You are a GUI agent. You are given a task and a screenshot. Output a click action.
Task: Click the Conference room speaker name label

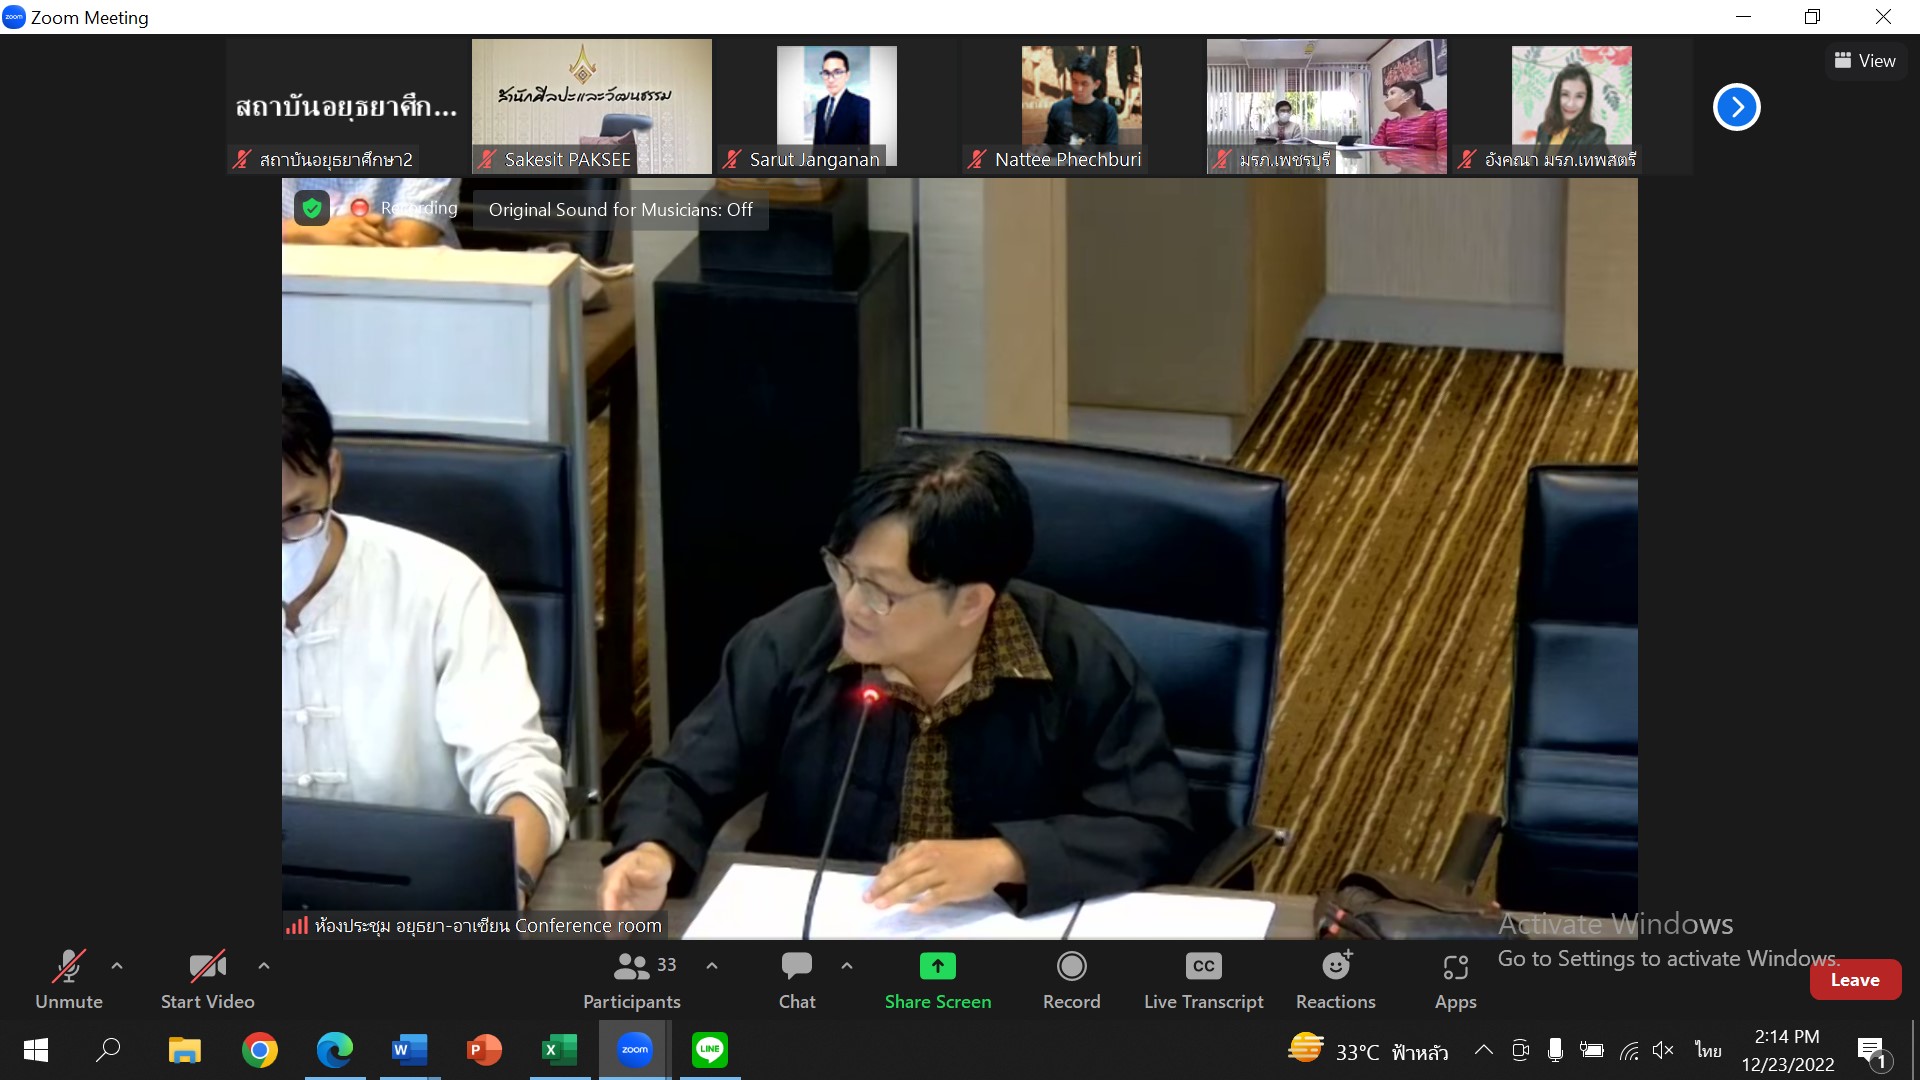click(x=488, y=926)
